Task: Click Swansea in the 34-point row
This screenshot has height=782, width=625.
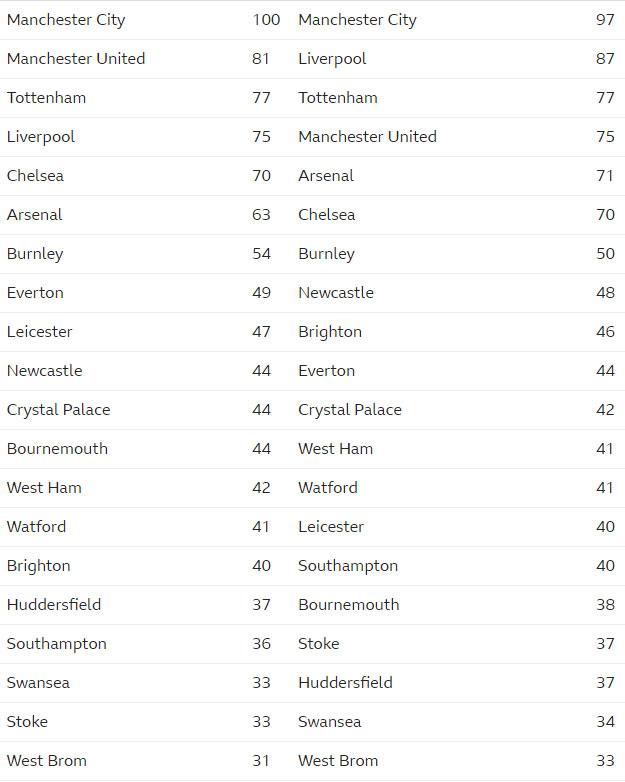Action: pyautogui.click(x=330, y=722)
